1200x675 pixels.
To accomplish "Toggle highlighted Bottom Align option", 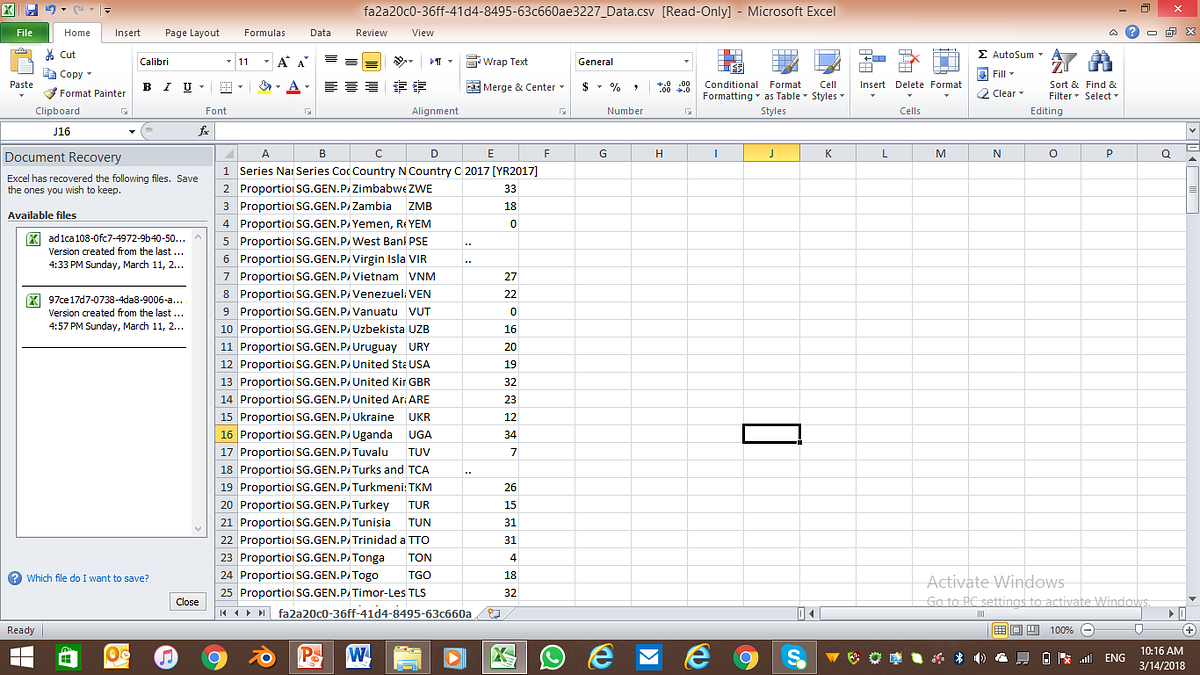I will pyautogui.click(x=370, y=62).
